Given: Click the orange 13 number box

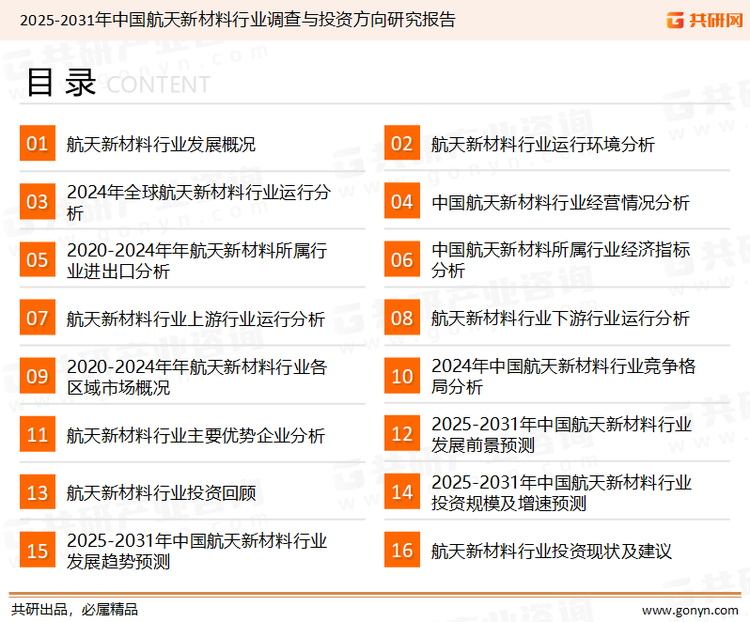Looking at the screenshot, I should (x=37, y=492).
